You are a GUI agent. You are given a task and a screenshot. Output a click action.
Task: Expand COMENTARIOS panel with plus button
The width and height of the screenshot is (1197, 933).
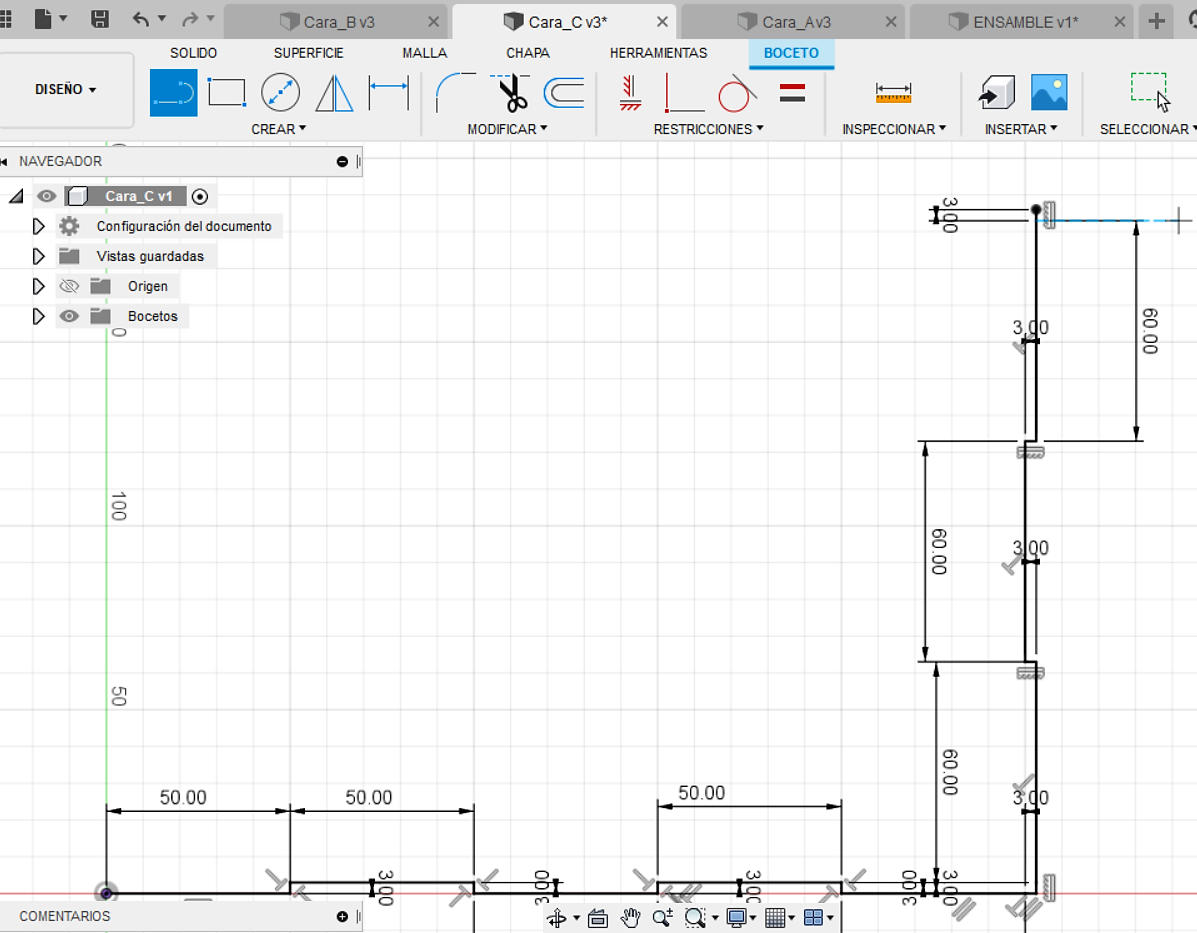(x=342, y=916)
